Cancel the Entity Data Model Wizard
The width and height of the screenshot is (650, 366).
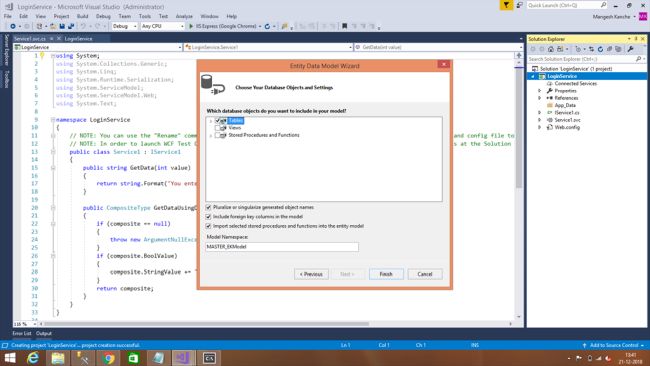click(x=425, y=274)
